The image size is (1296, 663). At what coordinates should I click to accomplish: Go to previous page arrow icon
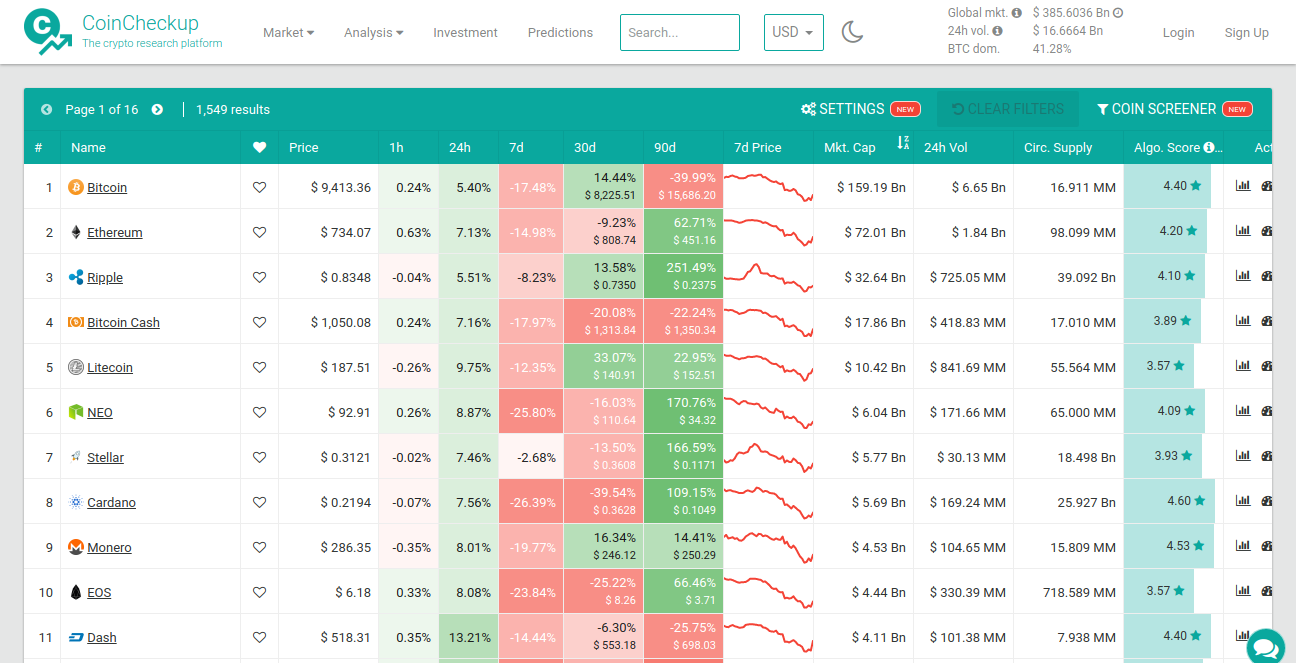coord(47,109)
